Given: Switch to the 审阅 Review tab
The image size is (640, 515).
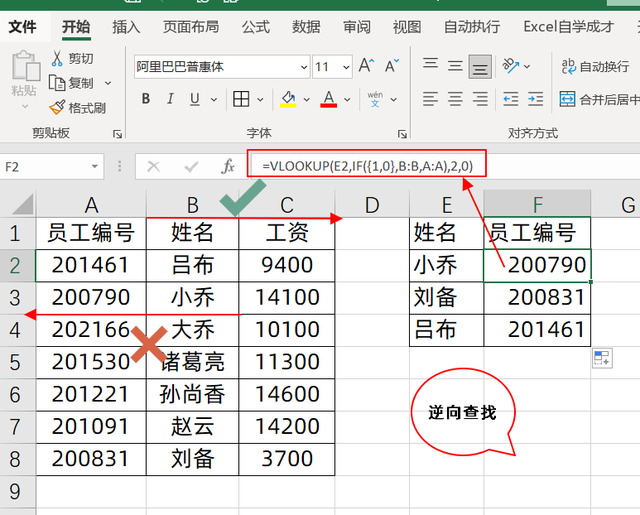Looking at the screenshot, I should point(357,27).
